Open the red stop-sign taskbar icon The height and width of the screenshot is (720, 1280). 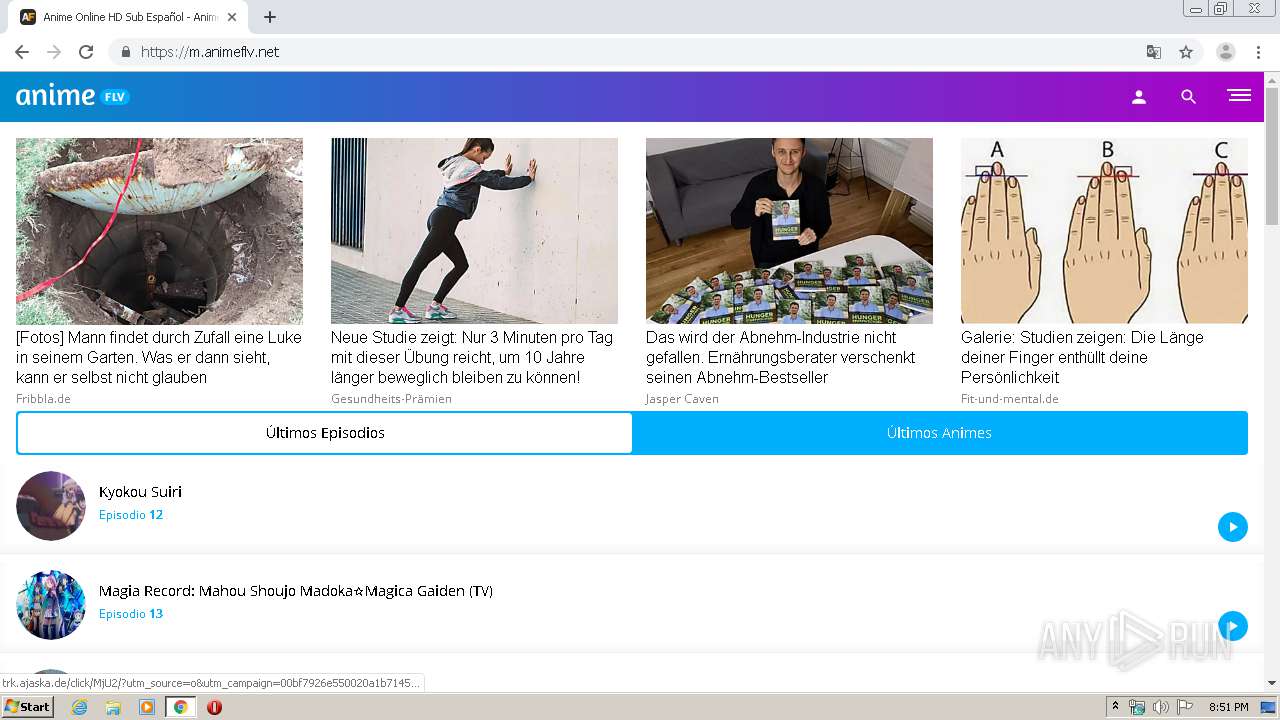click(214, 707)
